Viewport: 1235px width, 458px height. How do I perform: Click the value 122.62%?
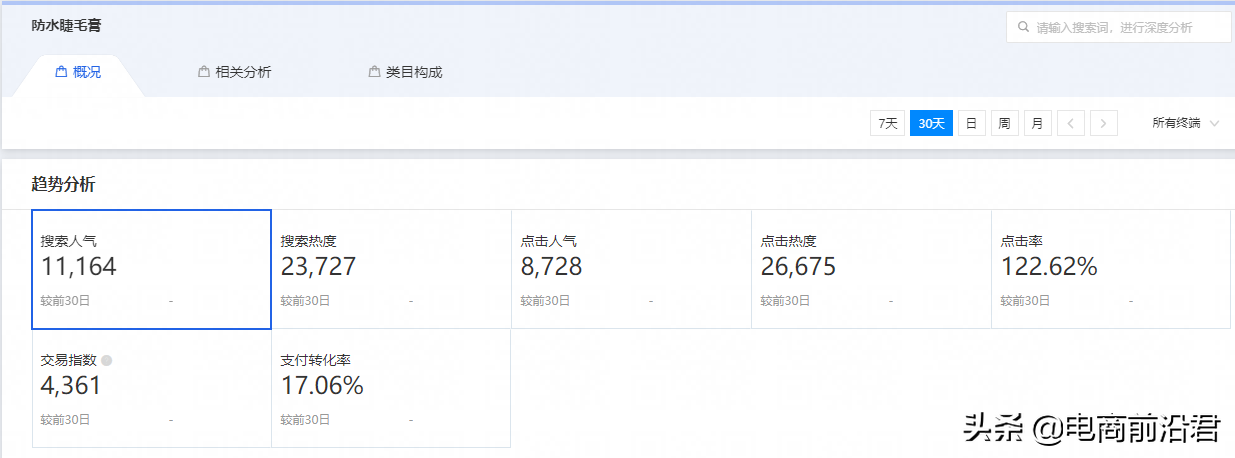point(1050,267)
